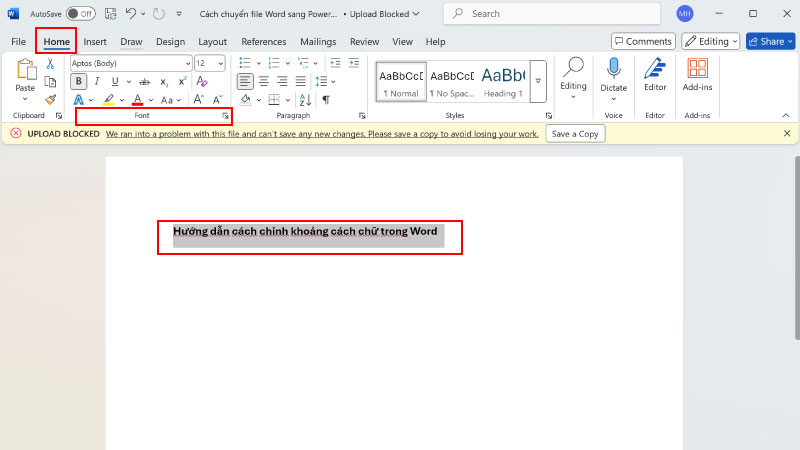This screenshot has height=450, width=800.
Task: Click the Search box
Action: 552,14
